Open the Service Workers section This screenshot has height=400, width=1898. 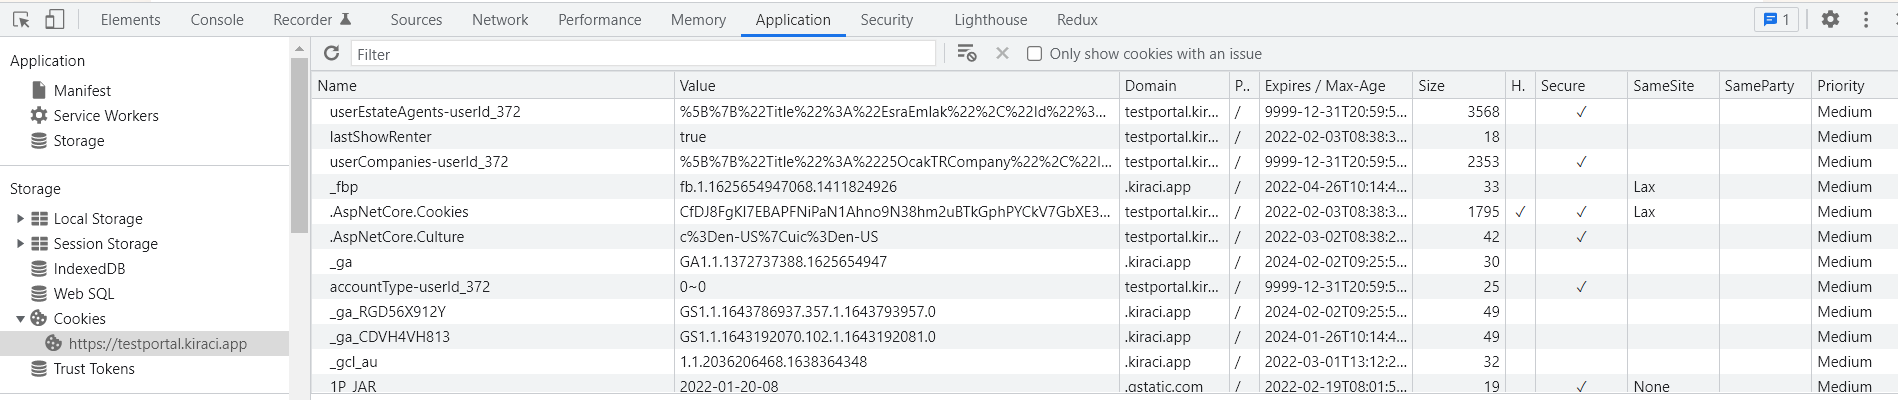click(106, 116)
